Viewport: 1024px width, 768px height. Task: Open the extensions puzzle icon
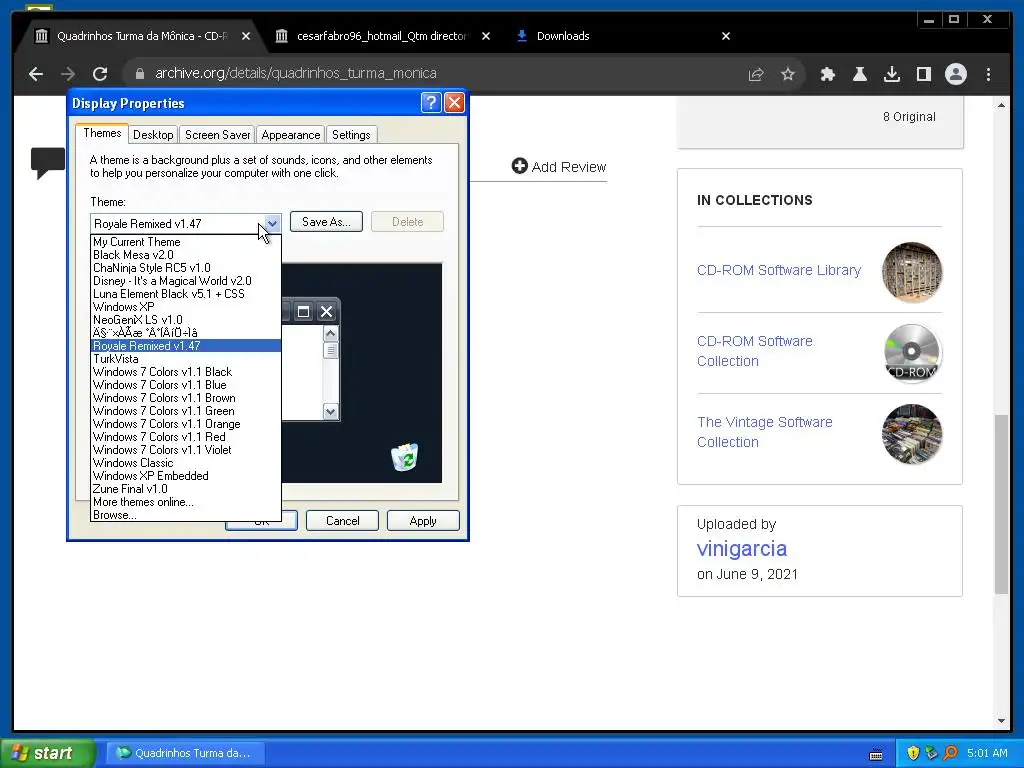tap(827, 74)
